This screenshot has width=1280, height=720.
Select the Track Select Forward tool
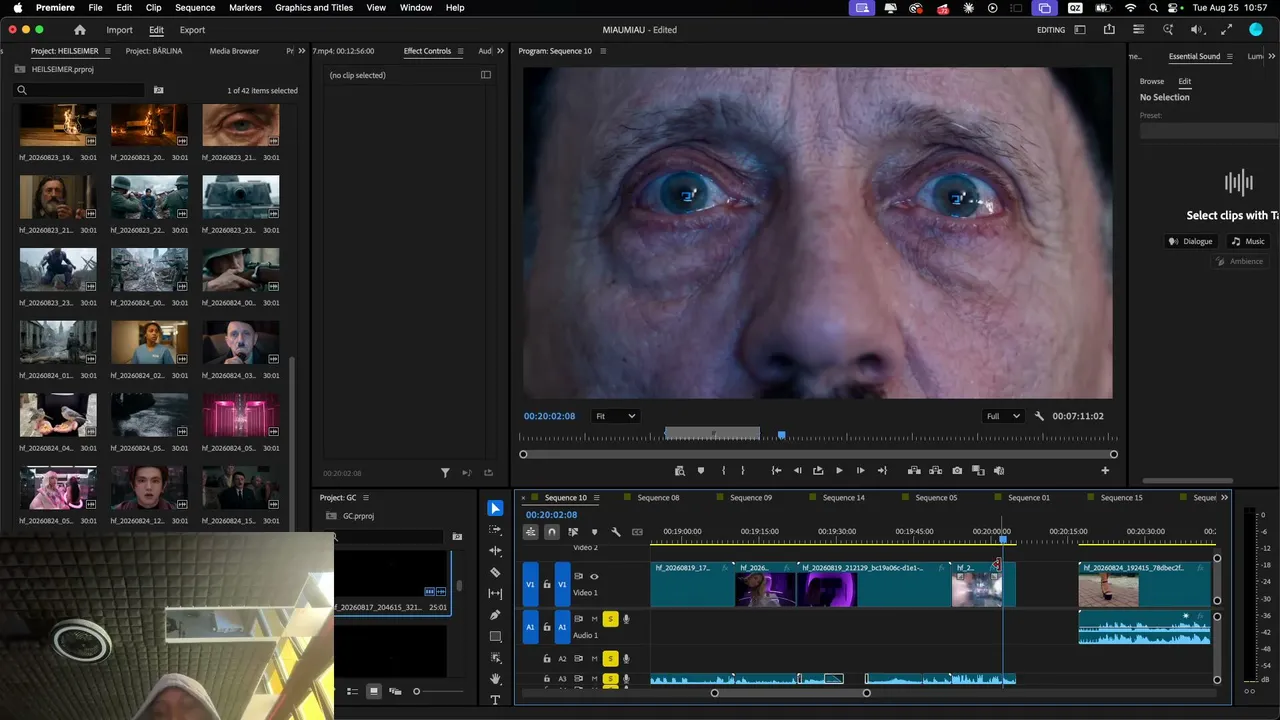tap(495, 530)
